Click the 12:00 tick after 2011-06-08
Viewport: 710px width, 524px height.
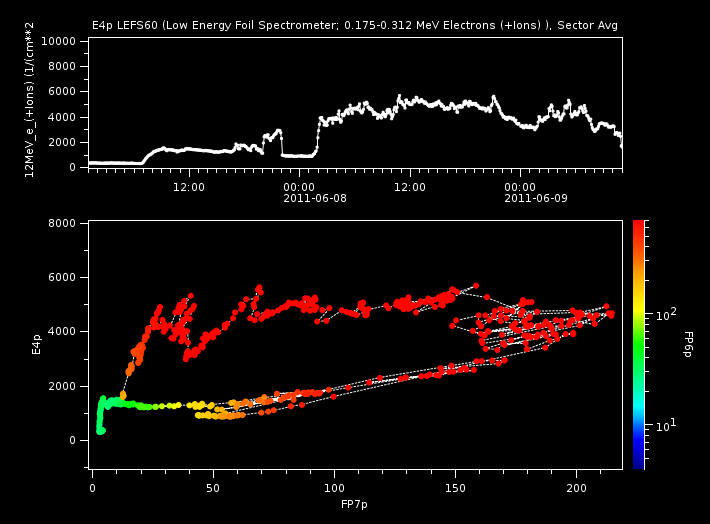[410, 186]
